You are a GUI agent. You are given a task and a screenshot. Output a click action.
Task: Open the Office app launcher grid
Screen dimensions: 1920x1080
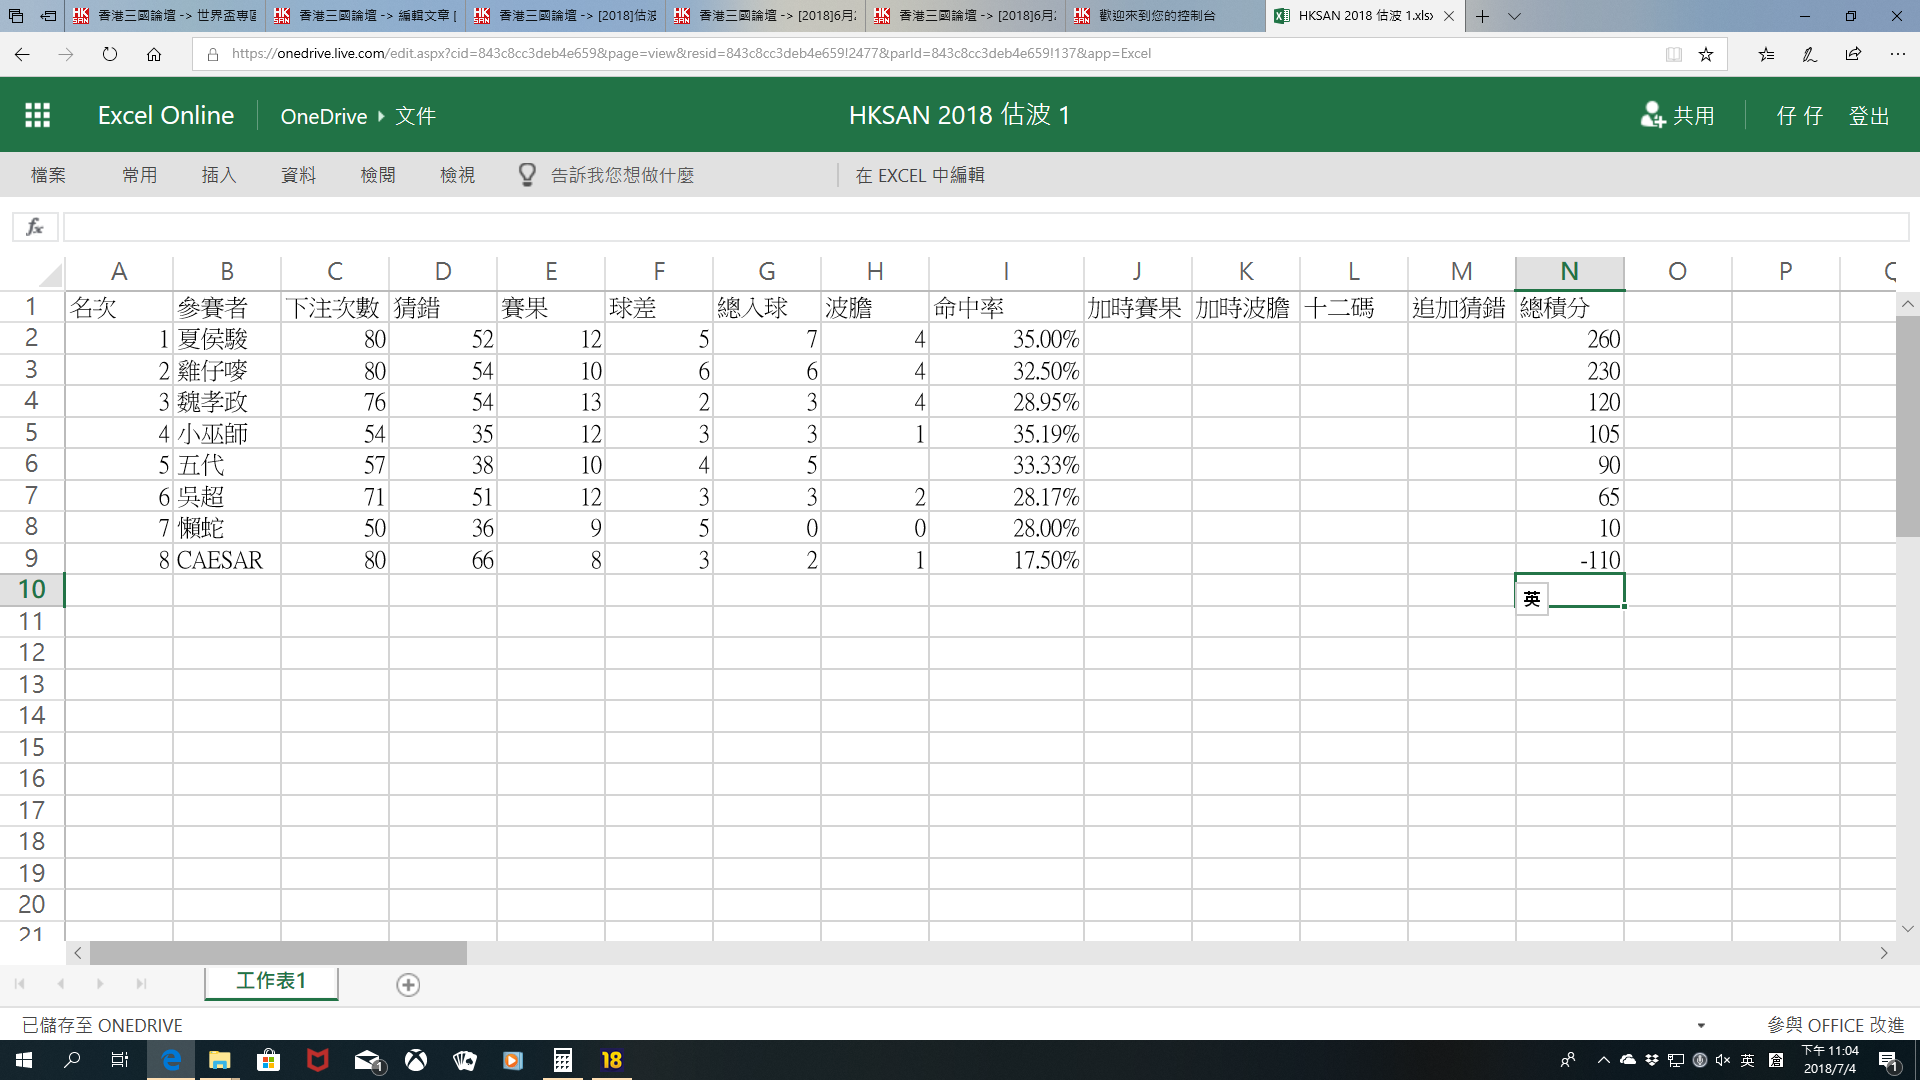click(x=37, y=115)
